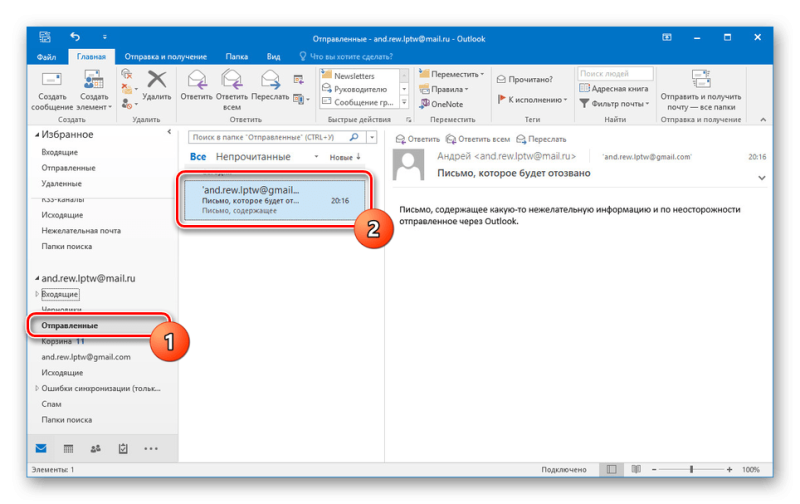
Task: Click the Read/Unread button
Action: point(525,79)
